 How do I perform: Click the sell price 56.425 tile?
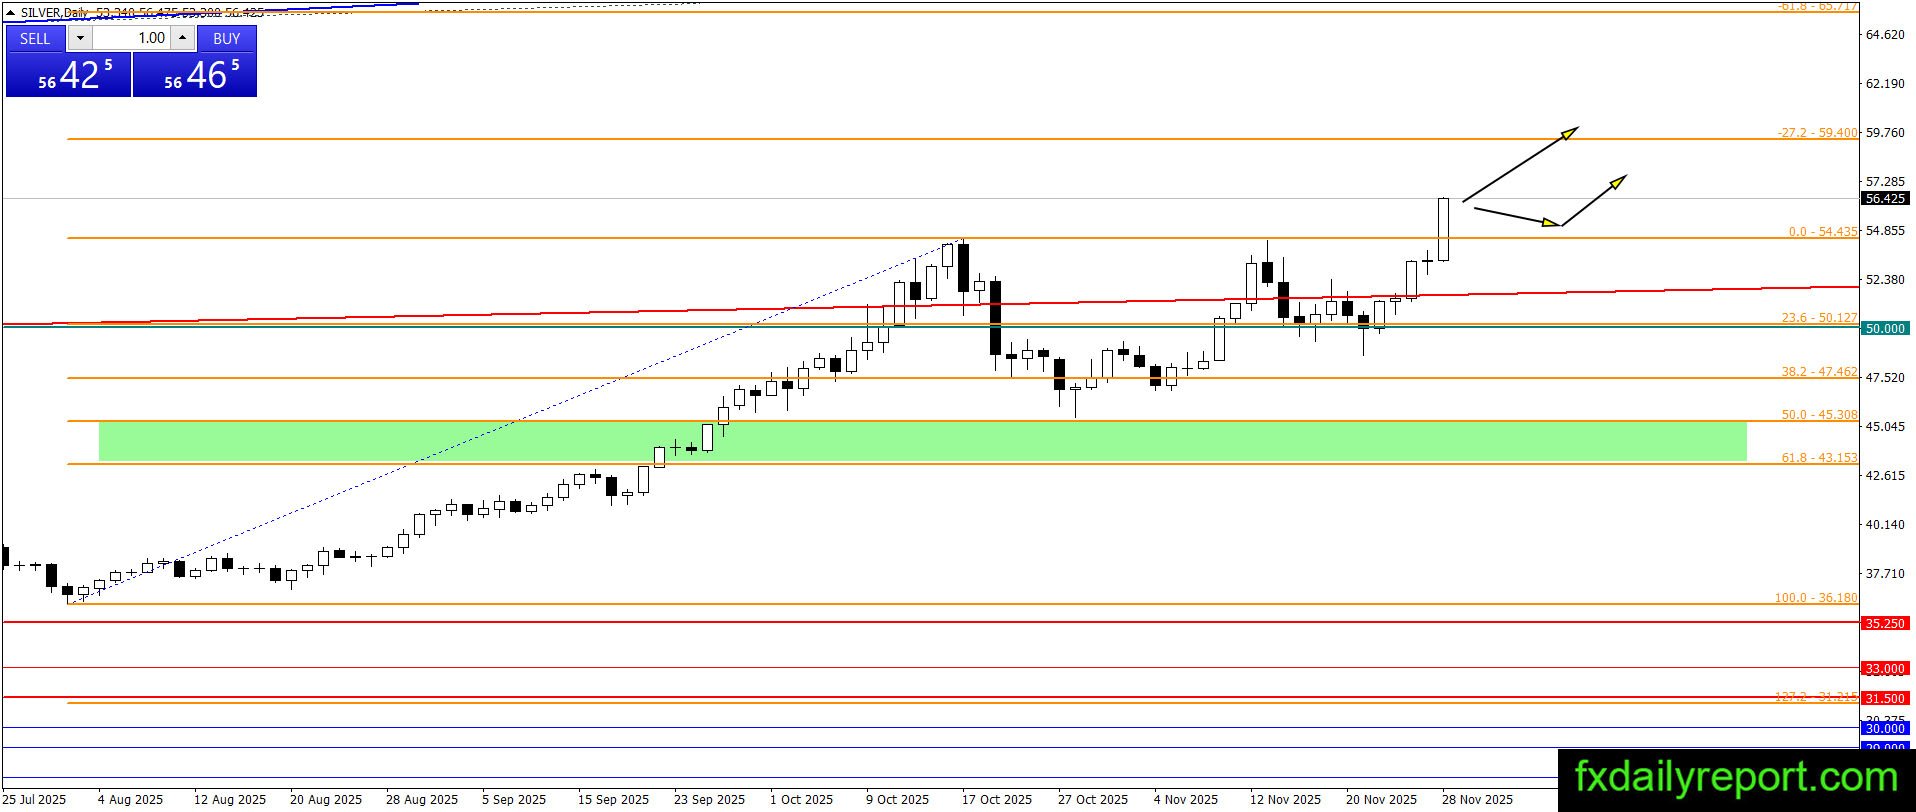[68, 74]
